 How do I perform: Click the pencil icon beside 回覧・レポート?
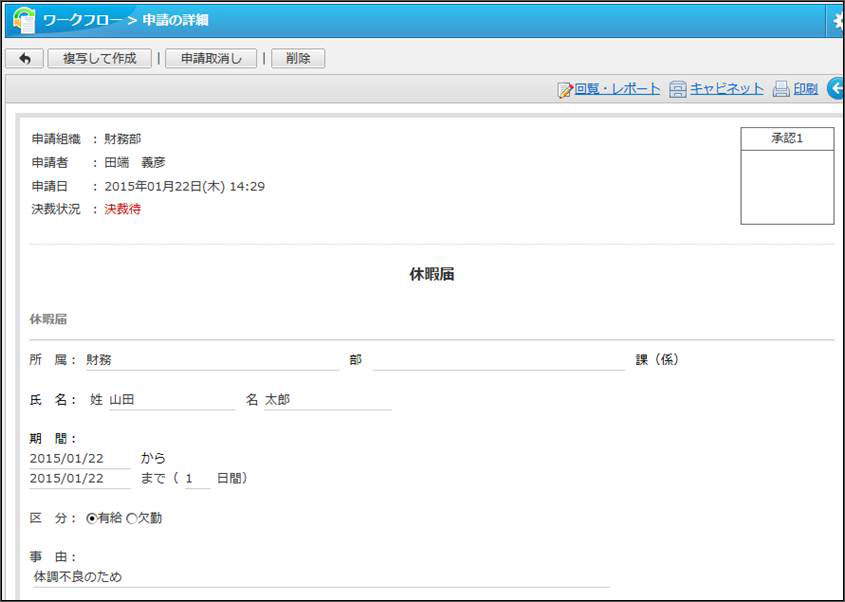565,90
